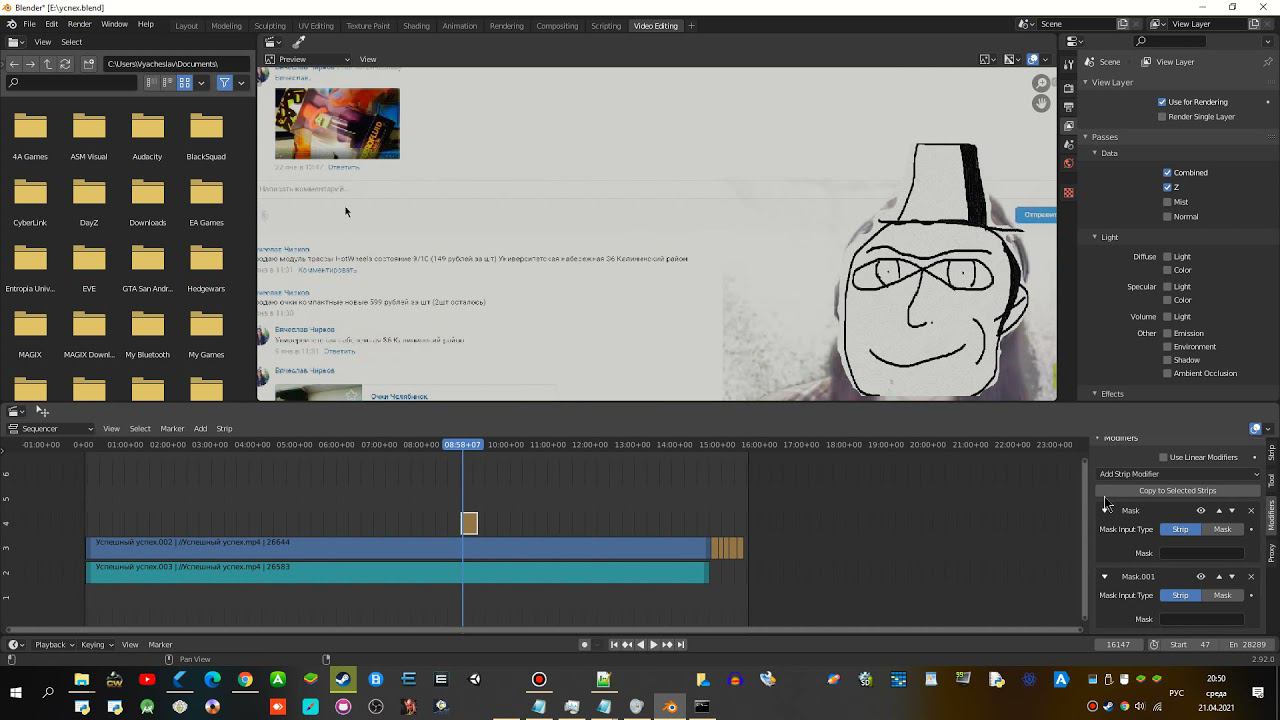Open the Texture properties tab
Image resolution: width=1280 pixels, height=720 pixels.
tap(1068, 192)
